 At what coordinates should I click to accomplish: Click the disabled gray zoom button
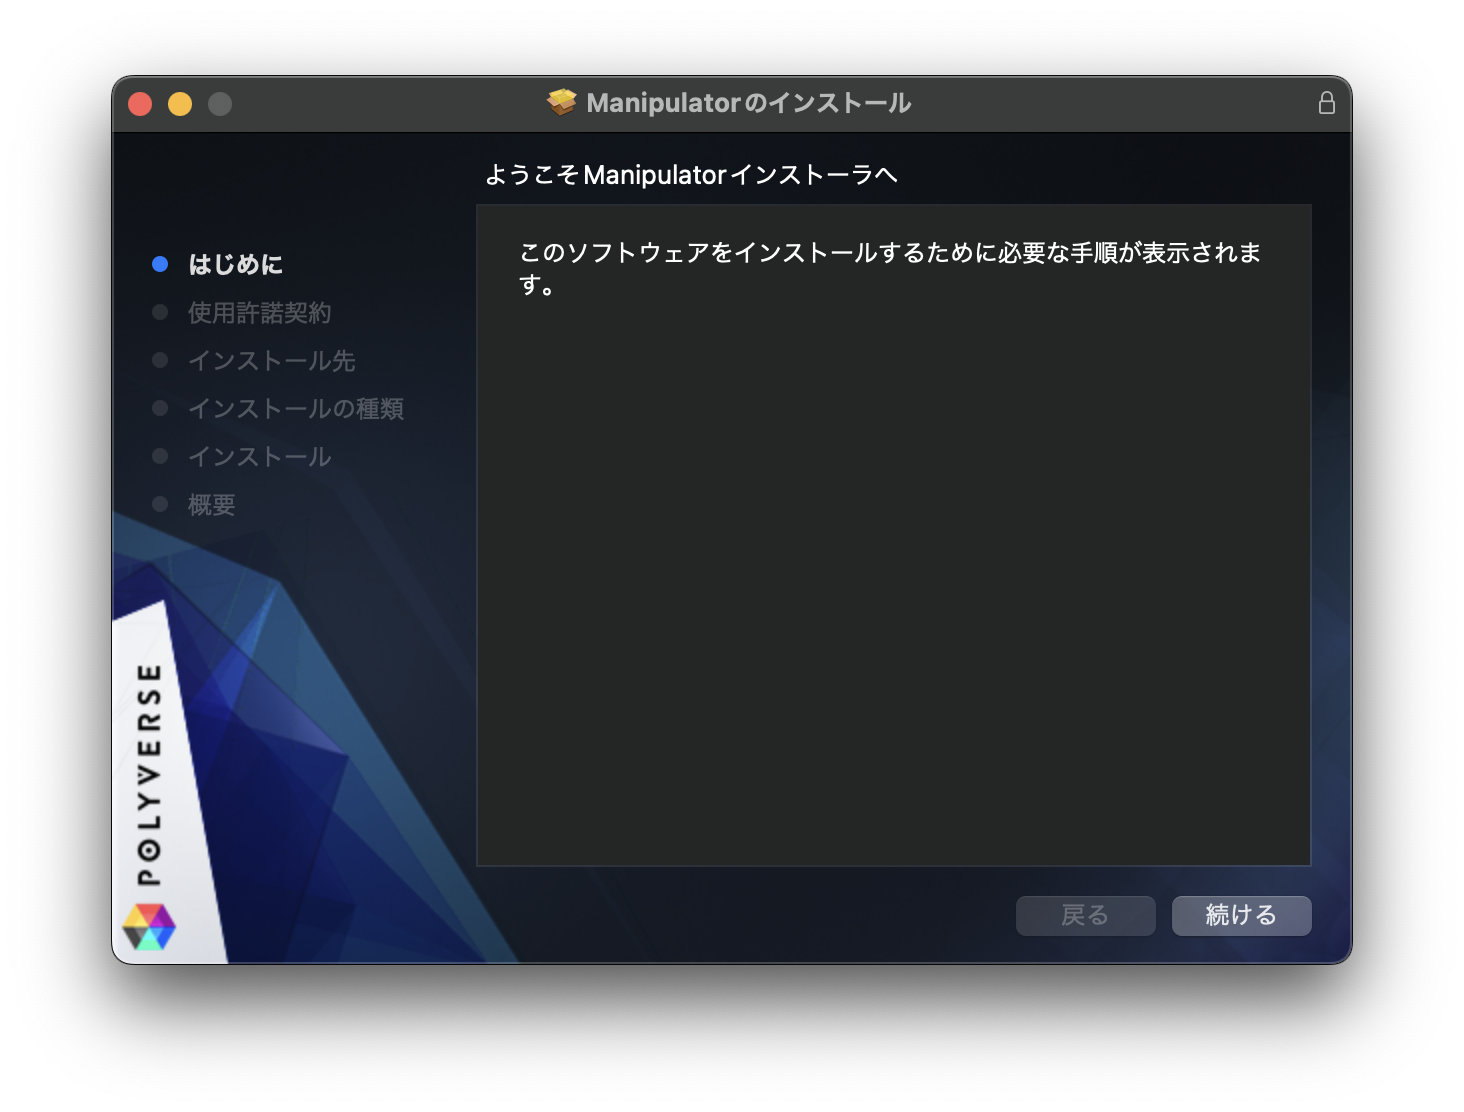click(220, 104)
